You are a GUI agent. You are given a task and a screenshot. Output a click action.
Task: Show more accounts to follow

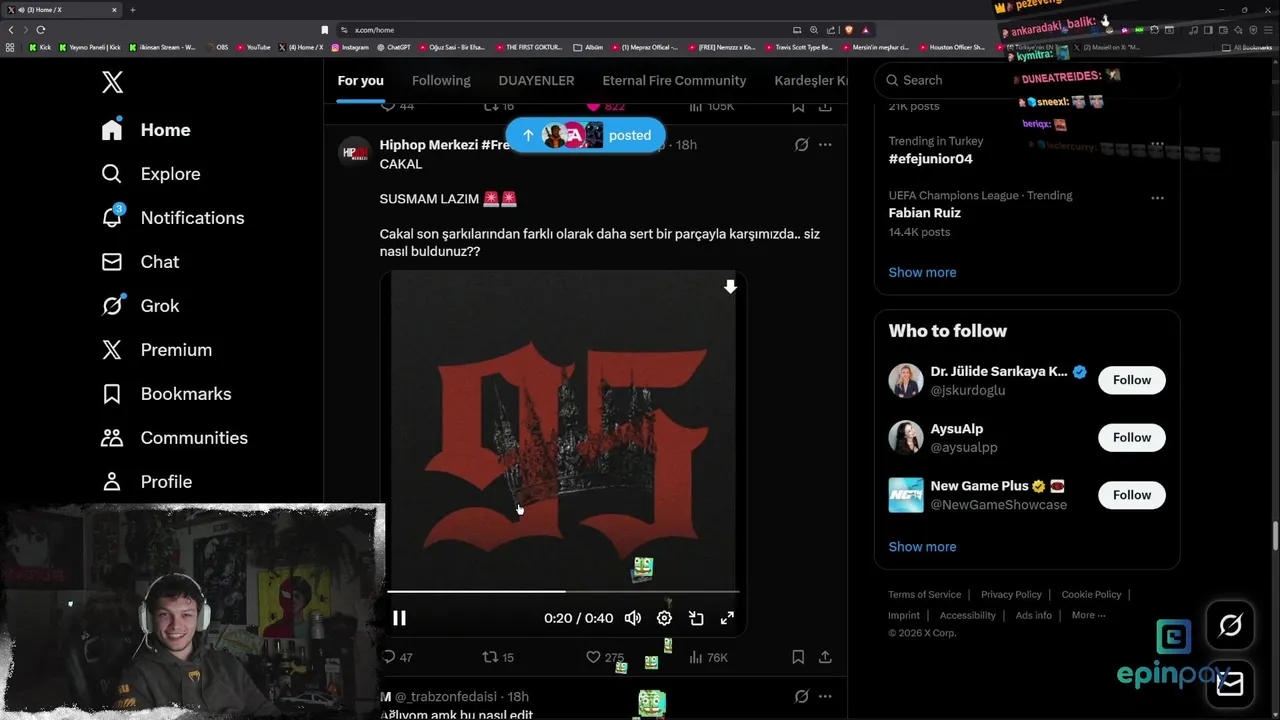coord(922,547)
